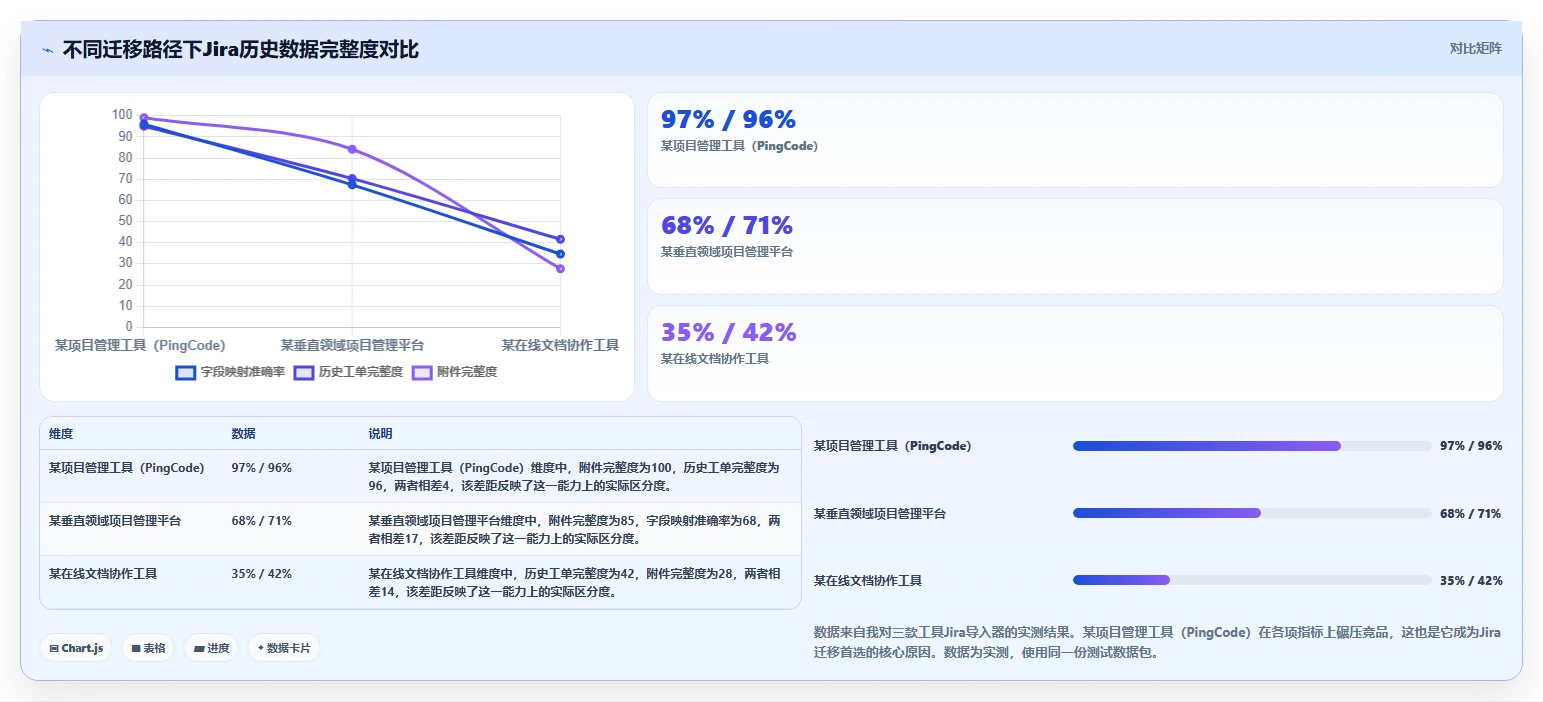1543x702 pixels.
Task: Toggle the 字段映射准确率 legend item
Action: coord(230,372)
